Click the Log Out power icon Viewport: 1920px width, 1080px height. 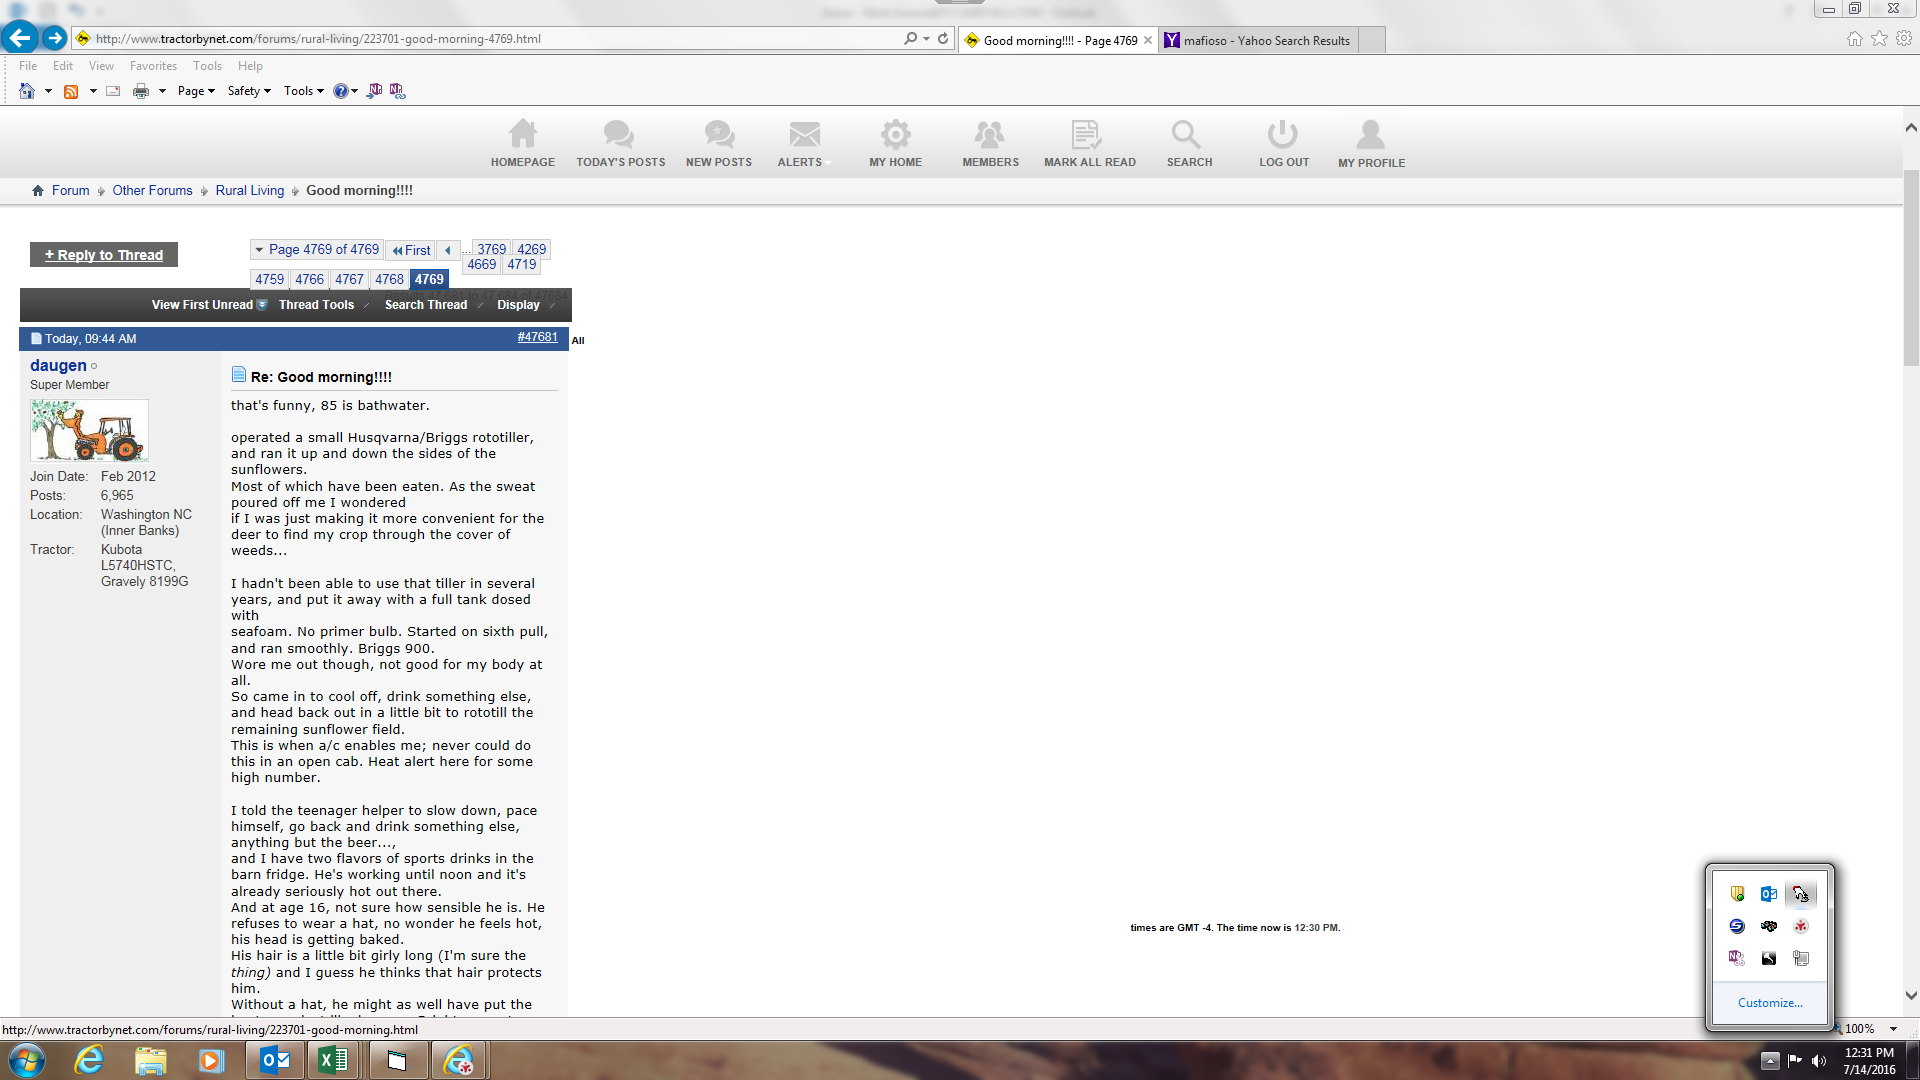[1282, 135]
